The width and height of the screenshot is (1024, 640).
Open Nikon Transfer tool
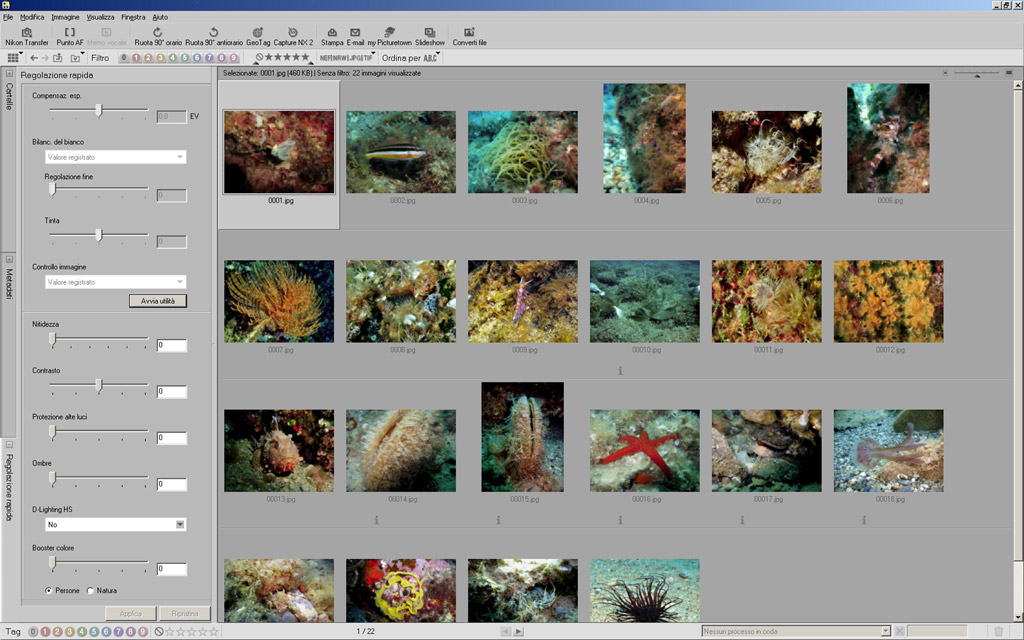tap(27, 37)
